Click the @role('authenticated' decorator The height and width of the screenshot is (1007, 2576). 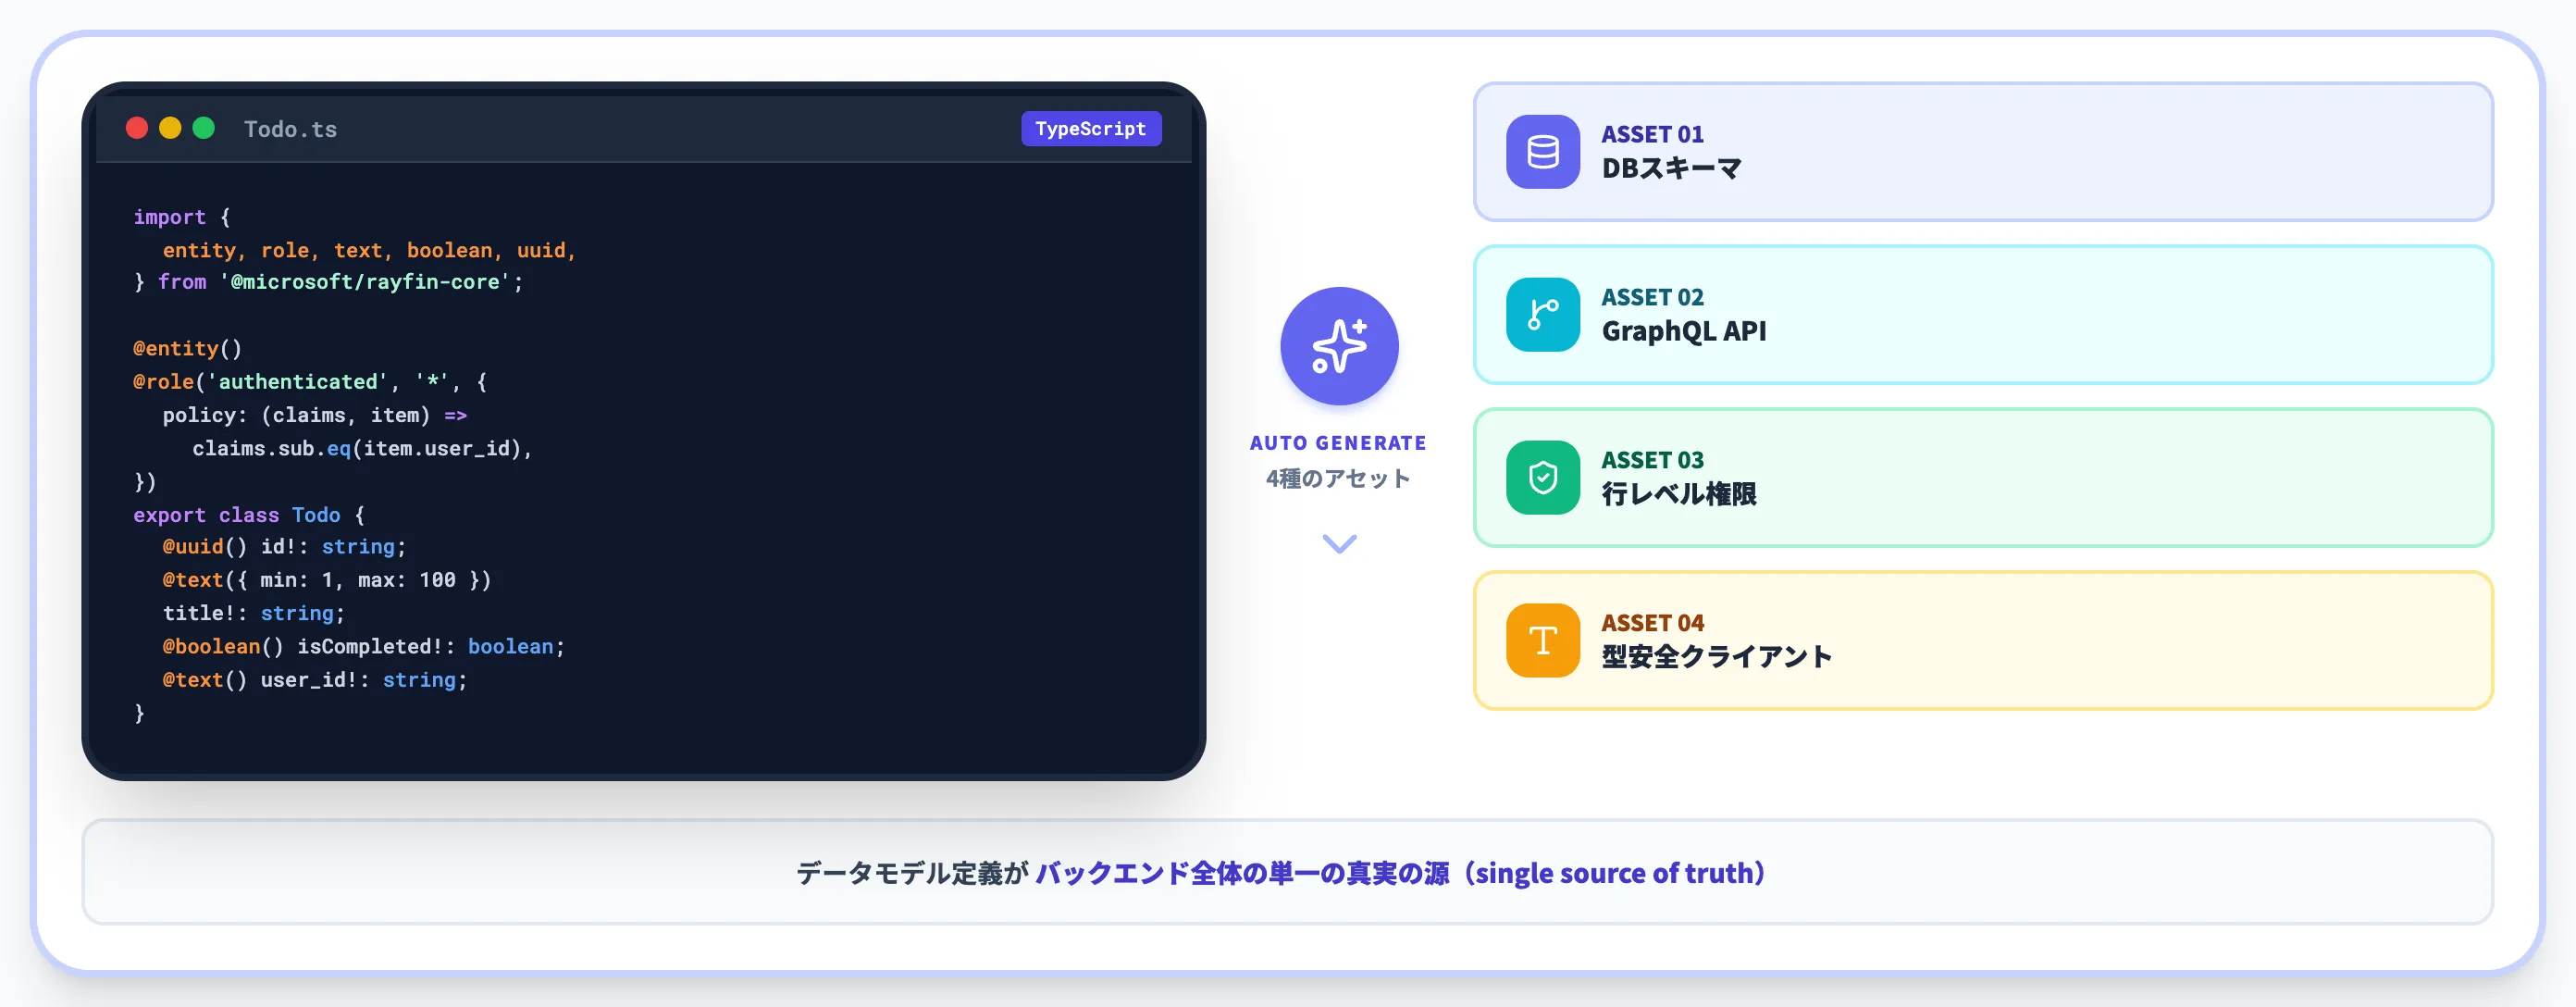260,382
